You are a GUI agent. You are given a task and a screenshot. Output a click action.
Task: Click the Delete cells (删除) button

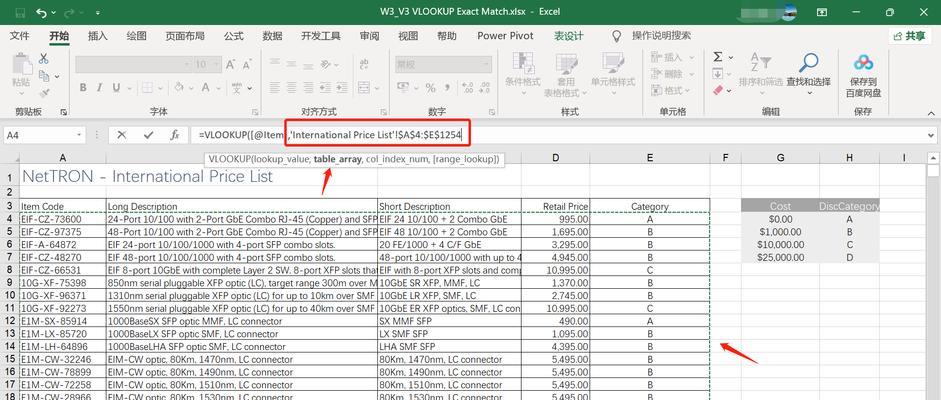click(673, 74)
